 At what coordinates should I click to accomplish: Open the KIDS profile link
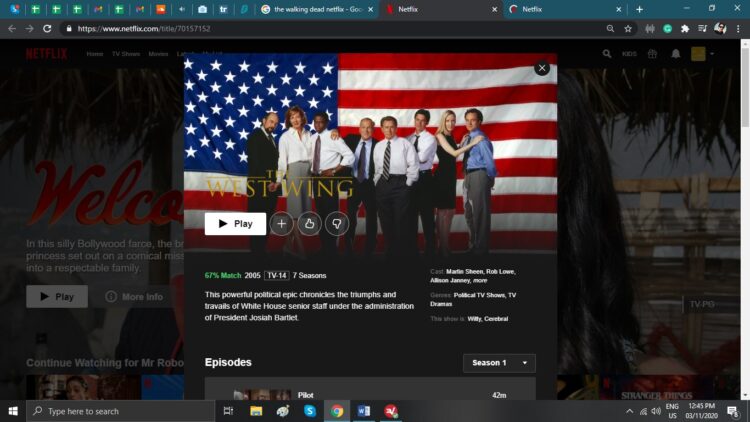coord(629,54)
